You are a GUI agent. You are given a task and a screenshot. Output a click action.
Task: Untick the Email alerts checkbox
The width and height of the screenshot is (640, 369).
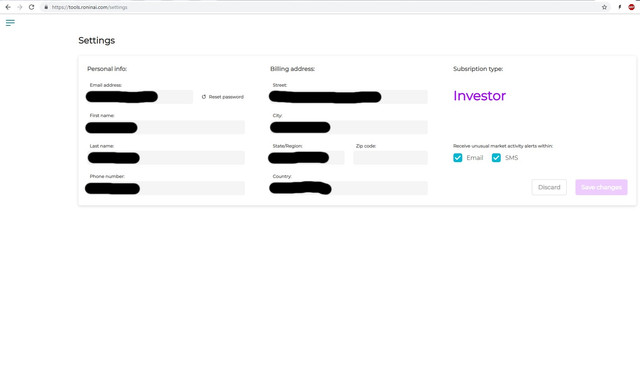tap(458, 158)
